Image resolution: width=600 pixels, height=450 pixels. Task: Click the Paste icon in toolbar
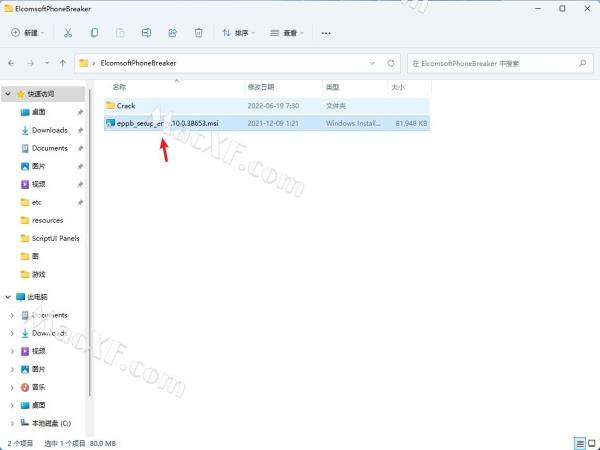(x=120, y=33)
